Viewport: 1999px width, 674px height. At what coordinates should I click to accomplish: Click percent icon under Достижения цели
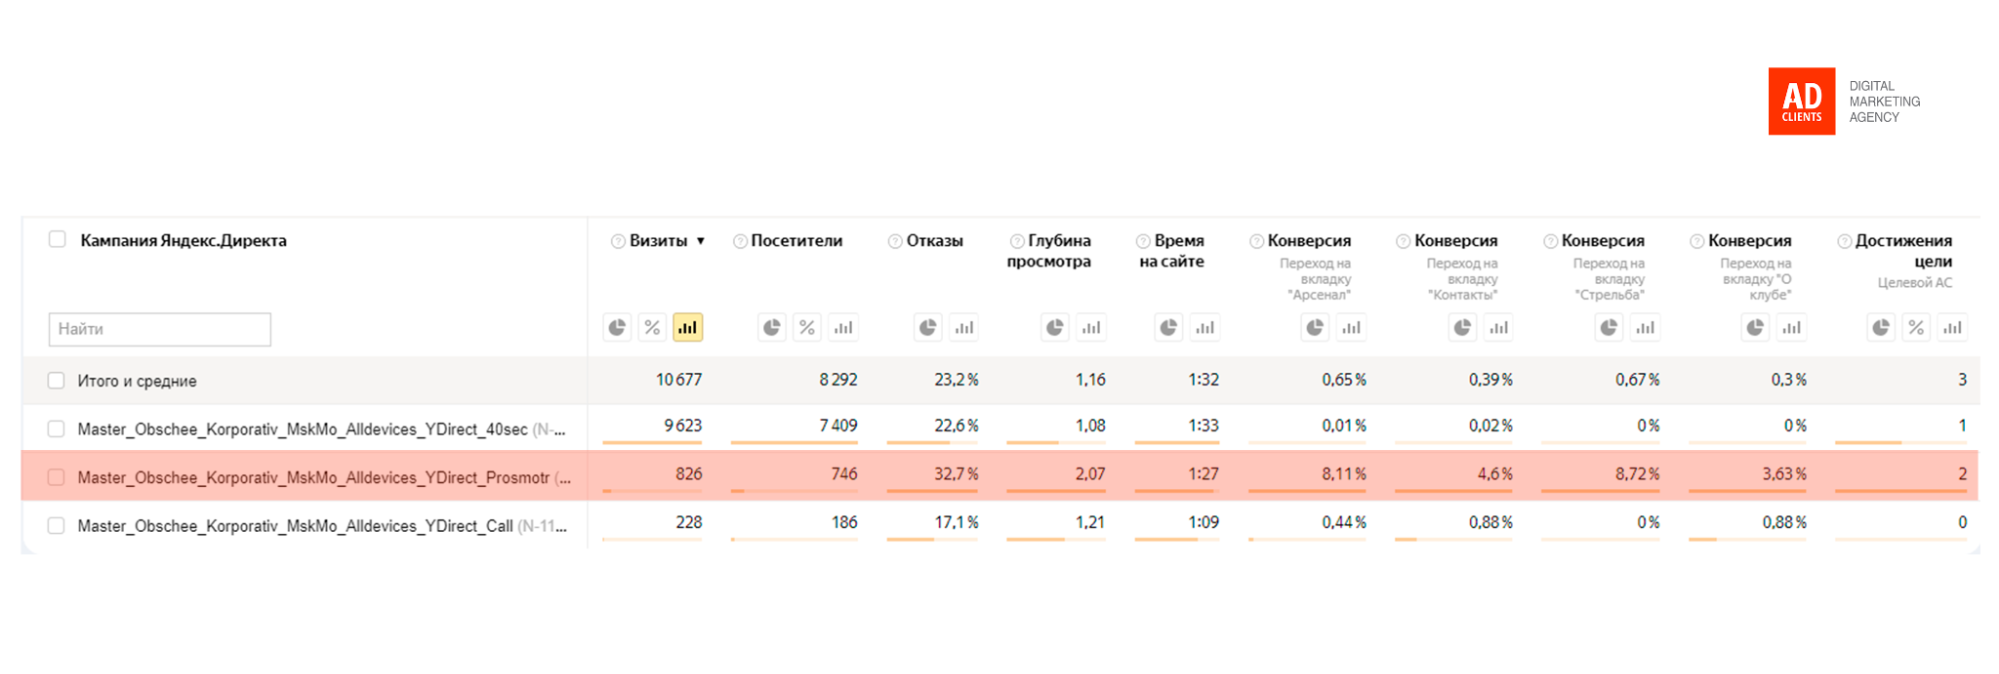click(1916, 328)
